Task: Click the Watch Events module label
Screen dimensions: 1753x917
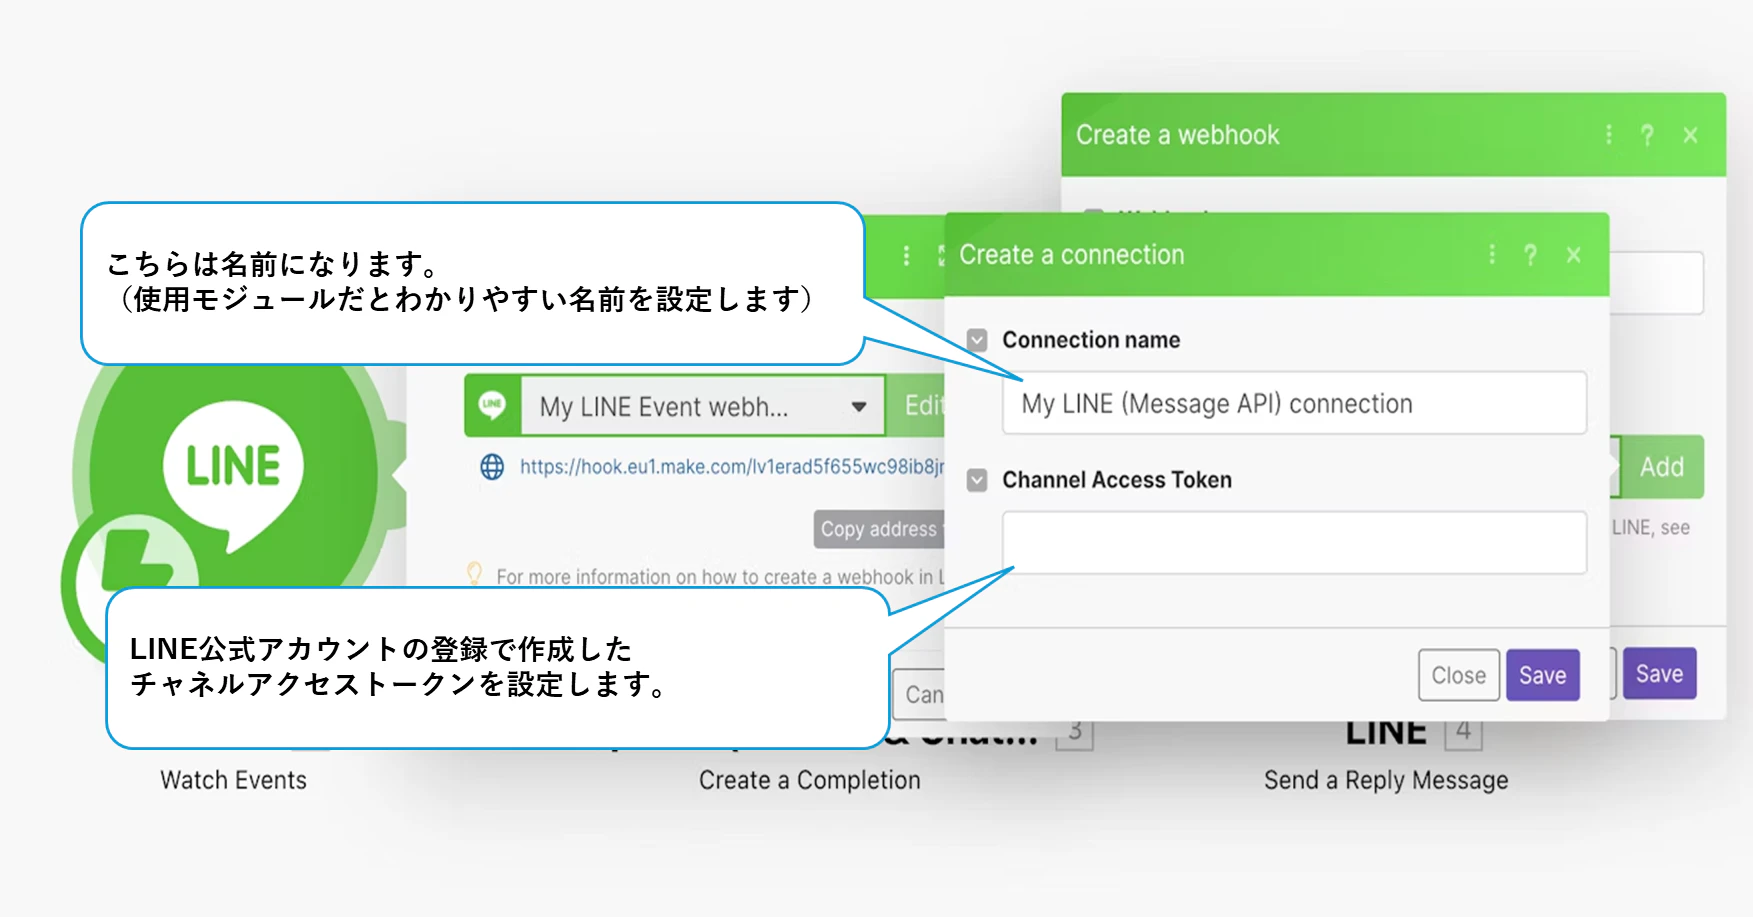Action: [x=233, y=780]
